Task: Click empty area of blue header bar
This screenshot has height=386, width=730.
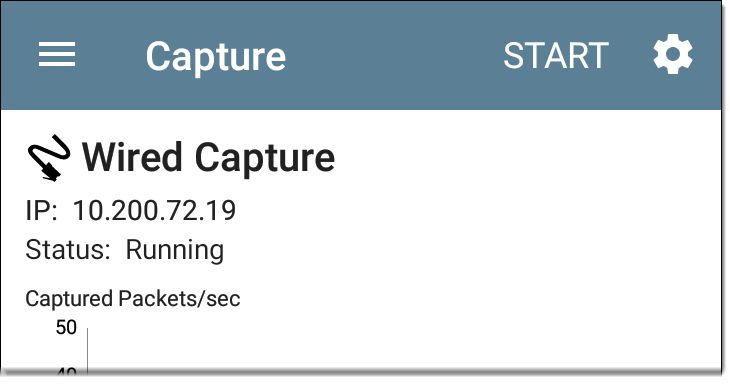Action: [x=396, y=55]
